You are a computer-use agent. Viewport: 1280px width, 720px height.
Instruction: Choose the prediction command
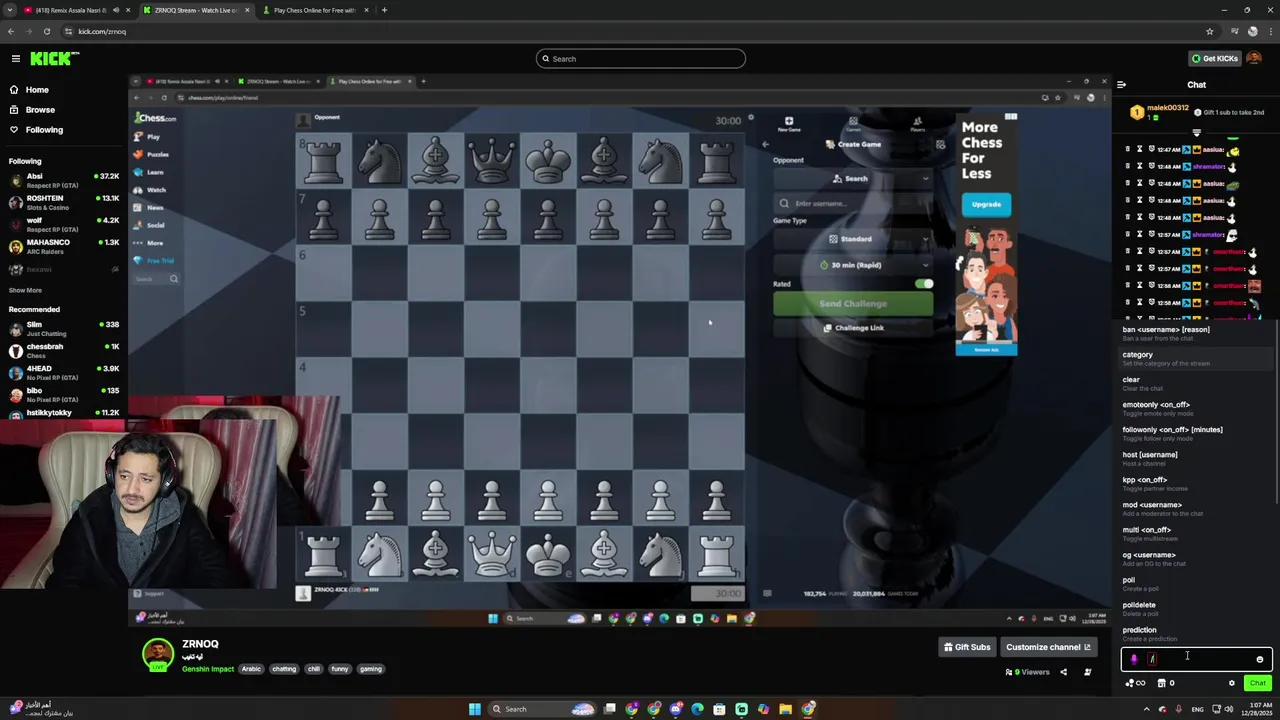click(x=1196, y=633)
